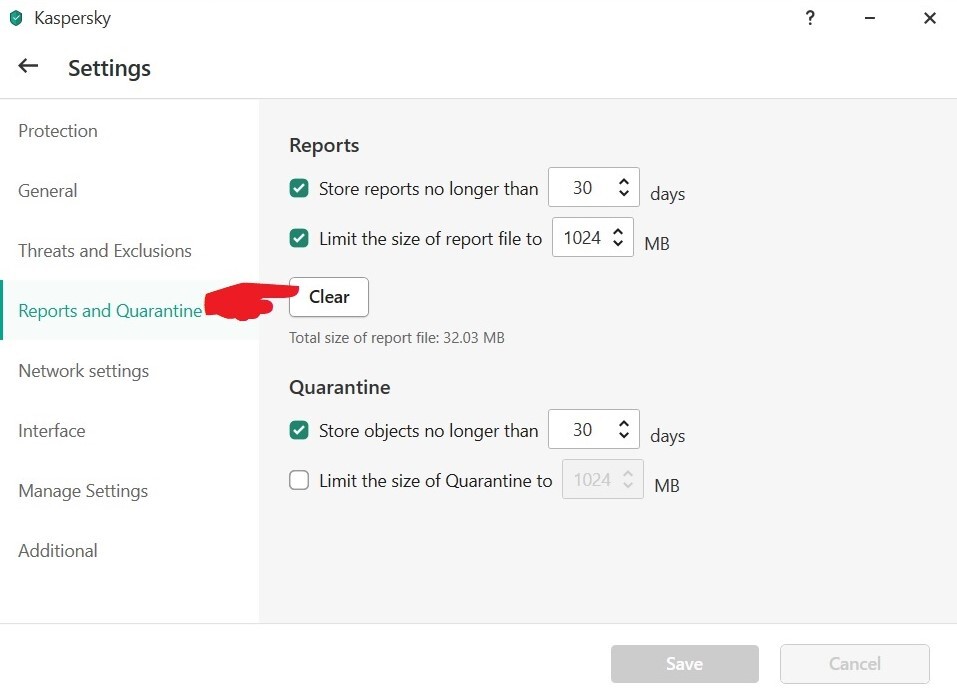Minimize the Kaspersky window

point(870,18)
